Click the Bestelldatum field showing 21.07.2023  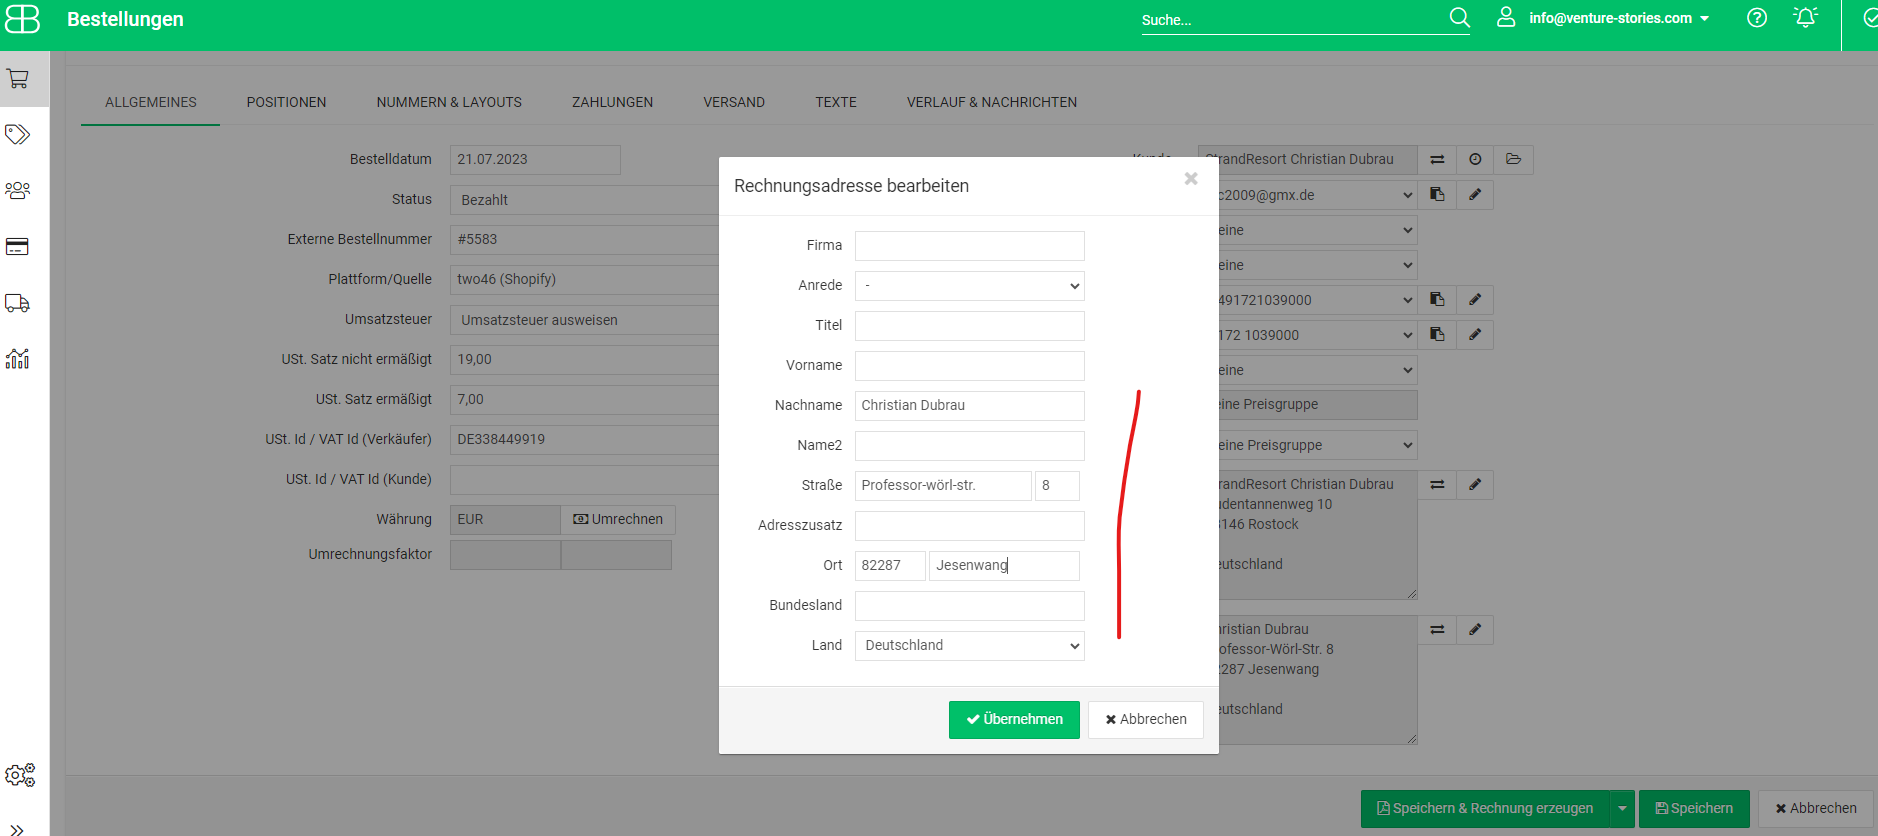point(535,160)
